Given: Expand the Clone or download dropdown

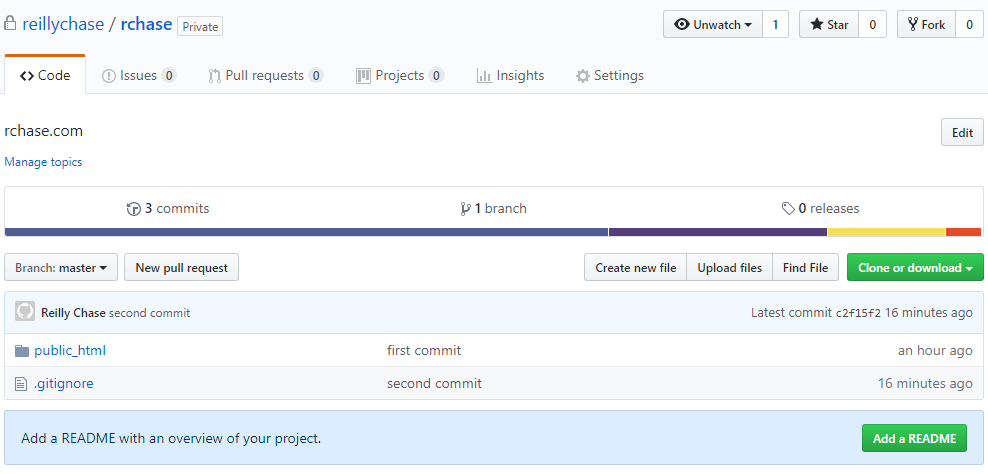Looking at the screenshot, I should 915,268.
